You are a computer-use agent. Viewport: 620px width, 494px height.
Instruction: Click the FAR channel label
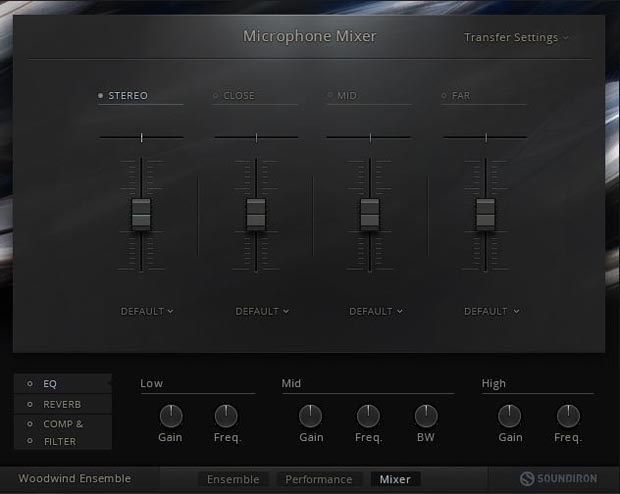[x=461, y=95]
